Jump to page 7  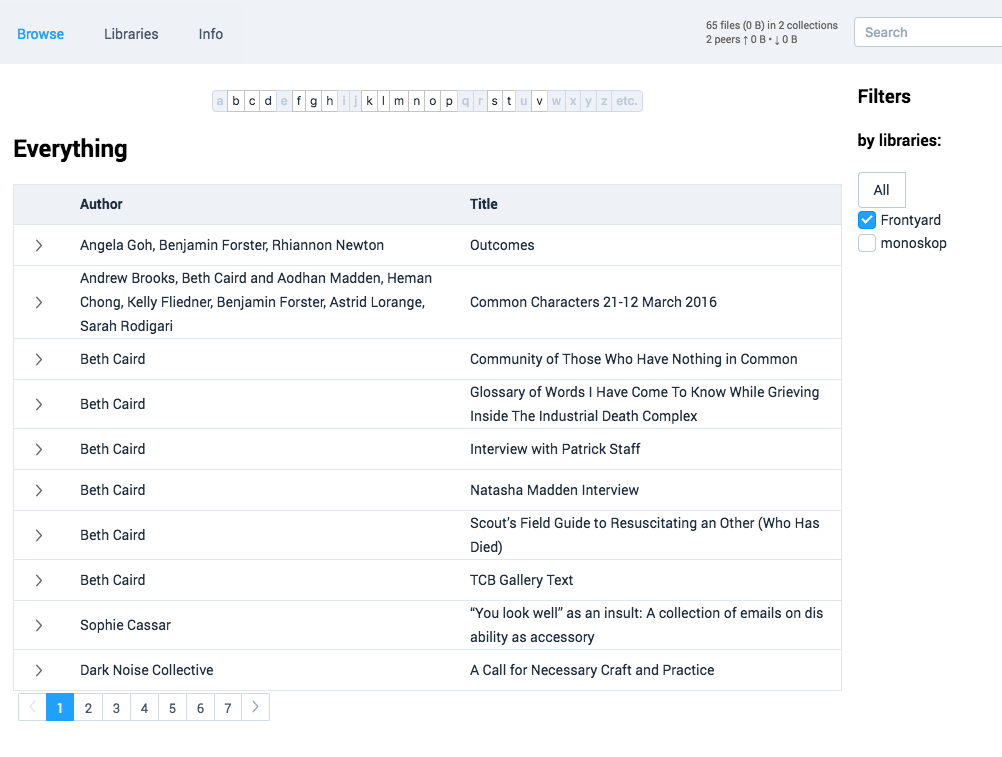click(x=227, y=707)
